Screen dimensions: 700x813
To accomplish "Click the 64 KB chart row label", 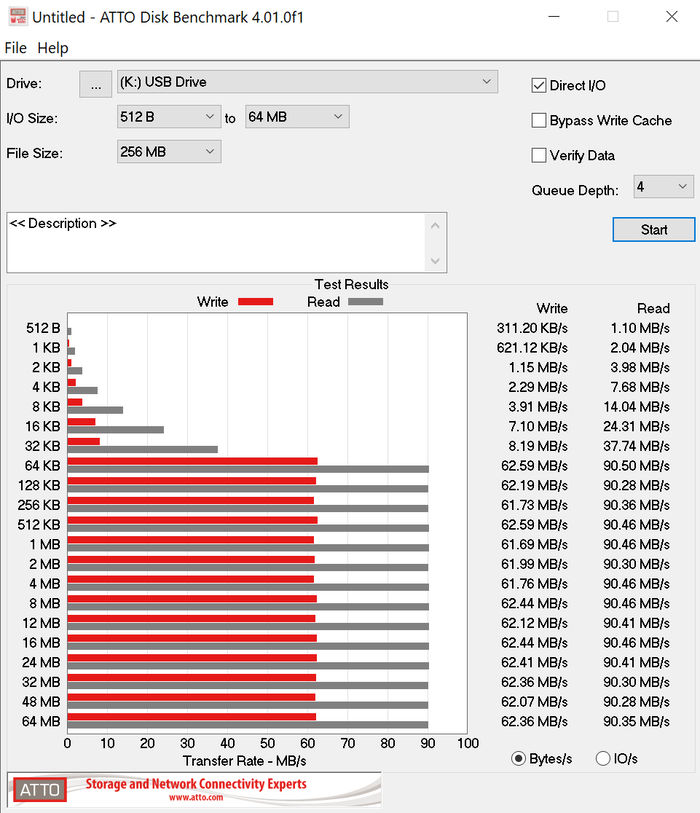I will [43, 466].
